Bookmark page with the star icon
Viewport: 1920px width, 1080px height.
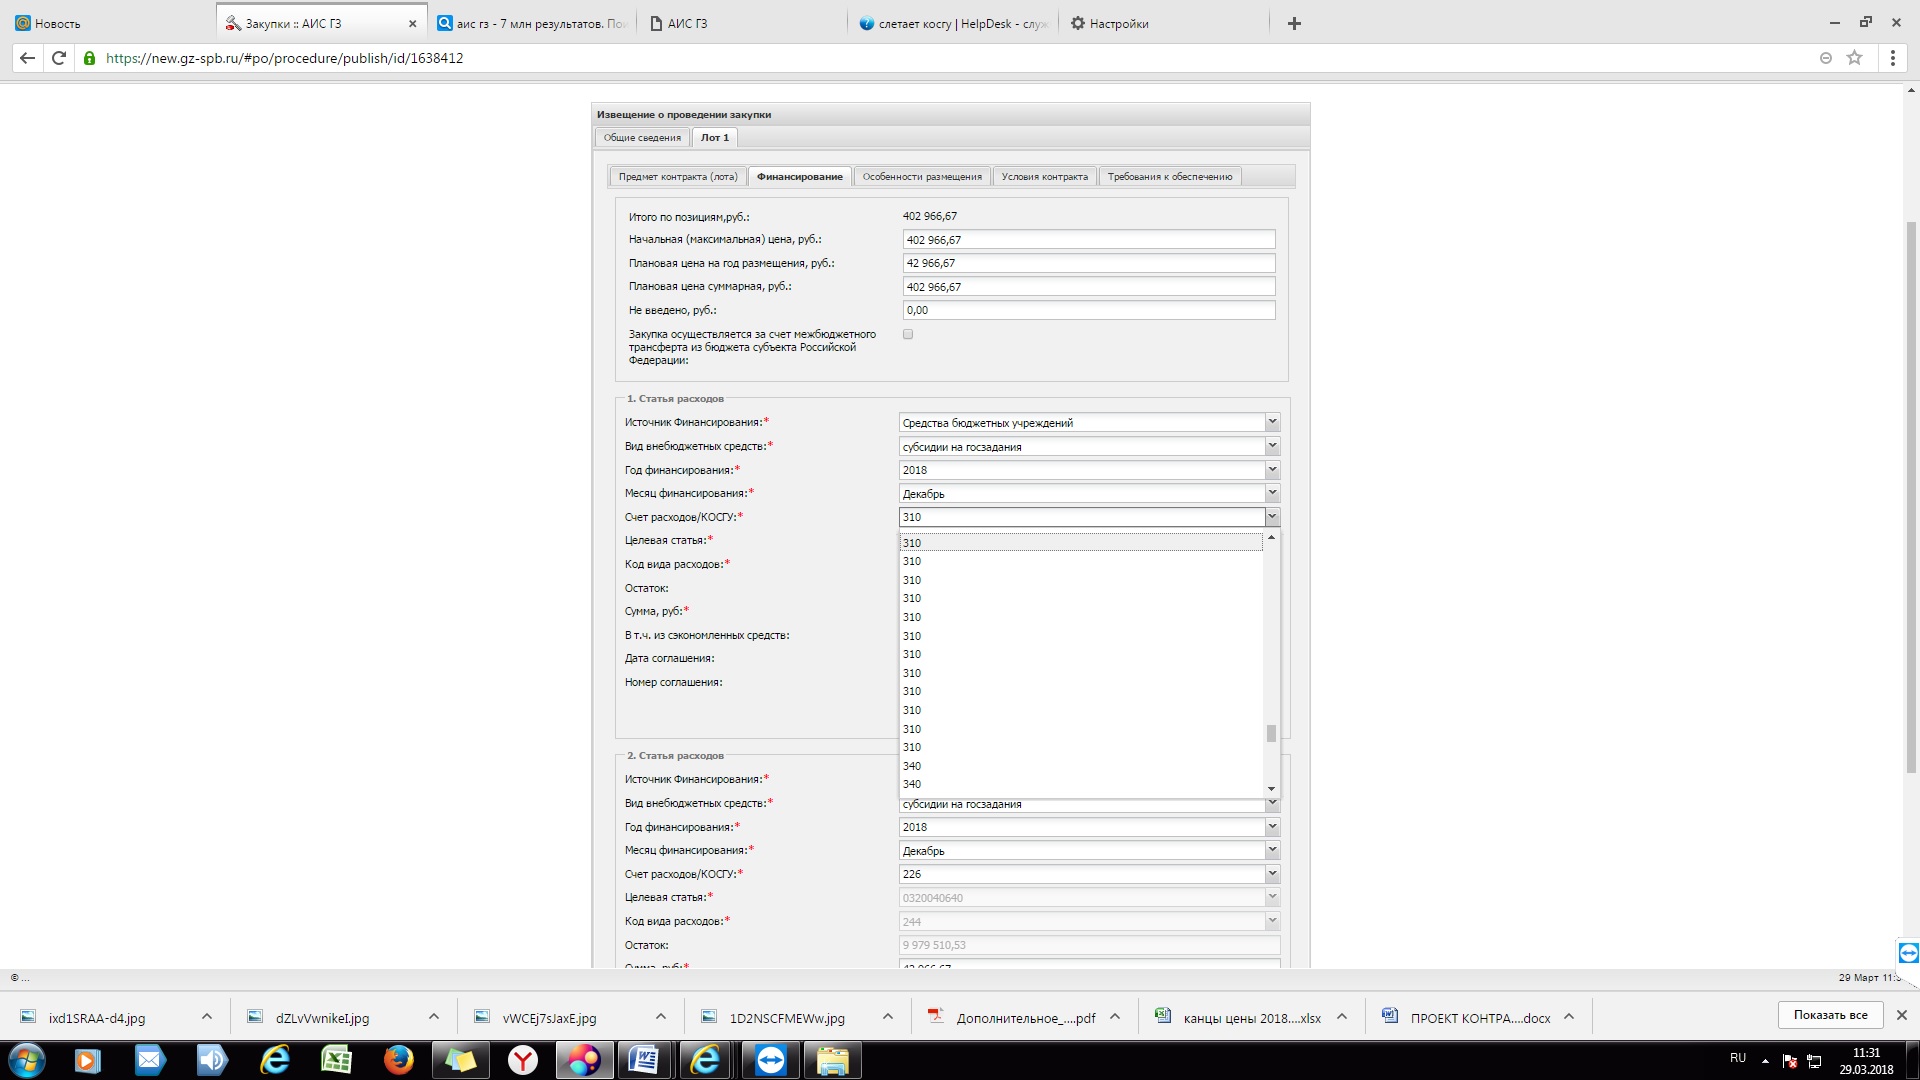[1854, 58]
